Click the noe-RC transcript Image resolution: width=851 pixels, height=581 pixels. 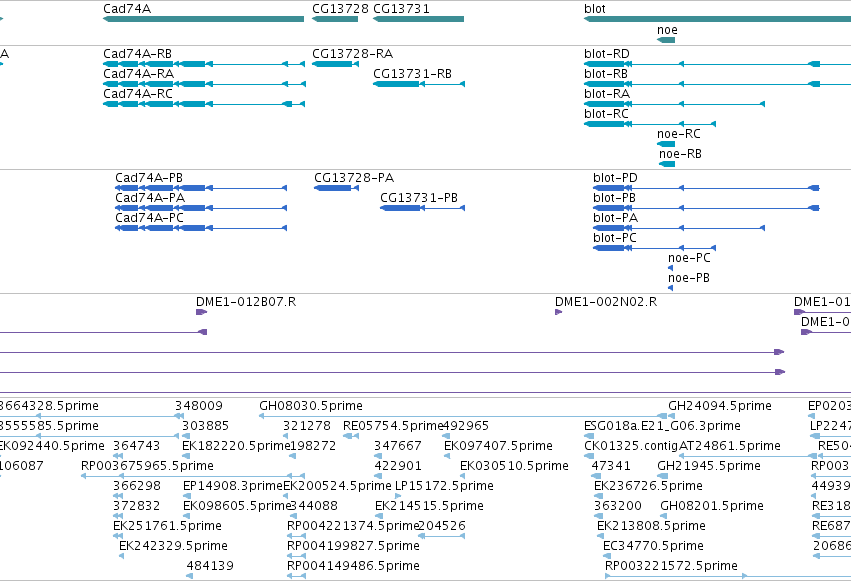[x=666, y=144]
